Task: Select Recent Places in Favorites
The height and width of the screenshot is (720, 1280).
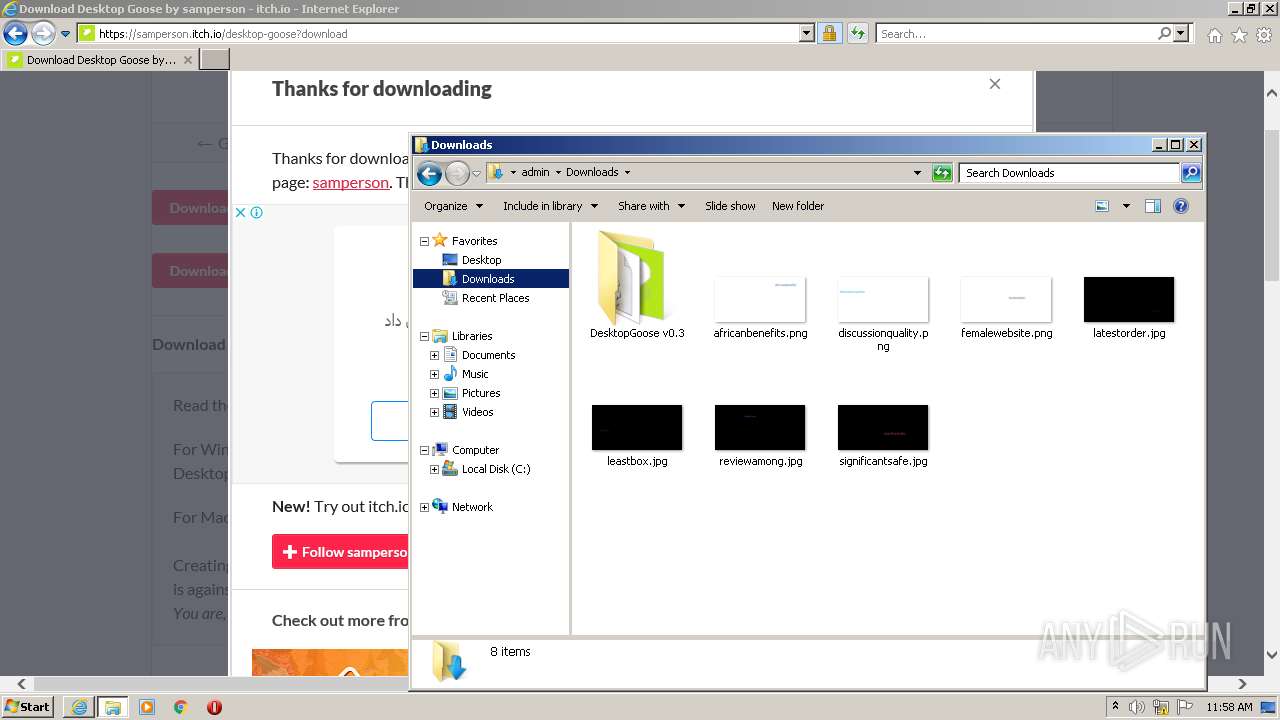Action: (495, 298)
